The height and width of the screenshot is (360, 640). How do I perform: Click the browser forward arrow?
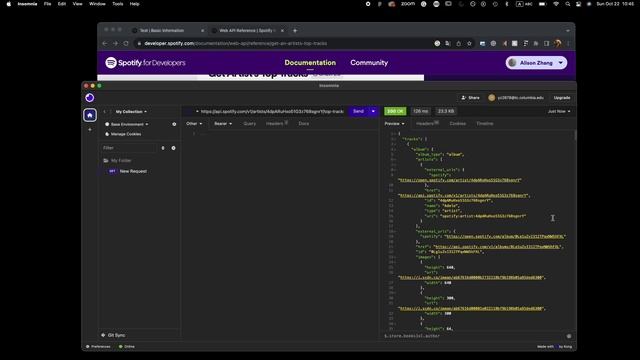click(x=116, y=43)
